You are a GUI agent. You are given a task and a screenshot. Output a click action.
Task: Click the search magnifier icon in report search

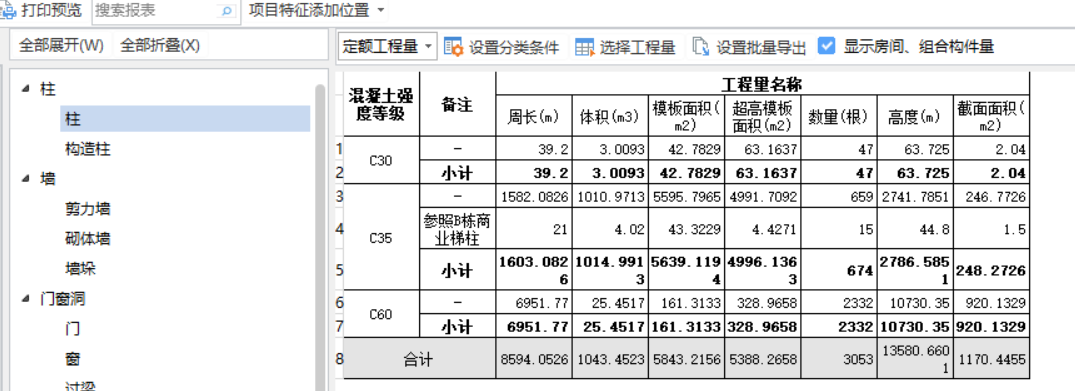[x=227, y=11]
